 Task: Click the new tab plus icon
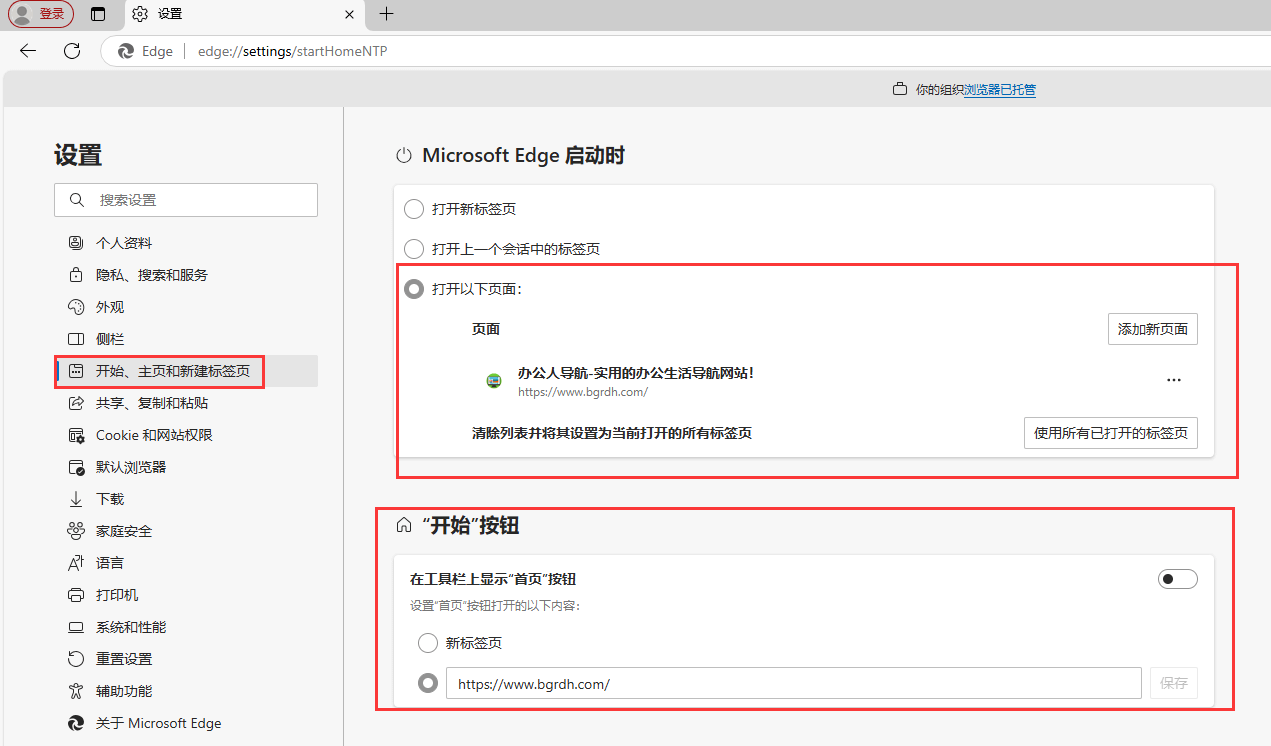tap(387, 14)
